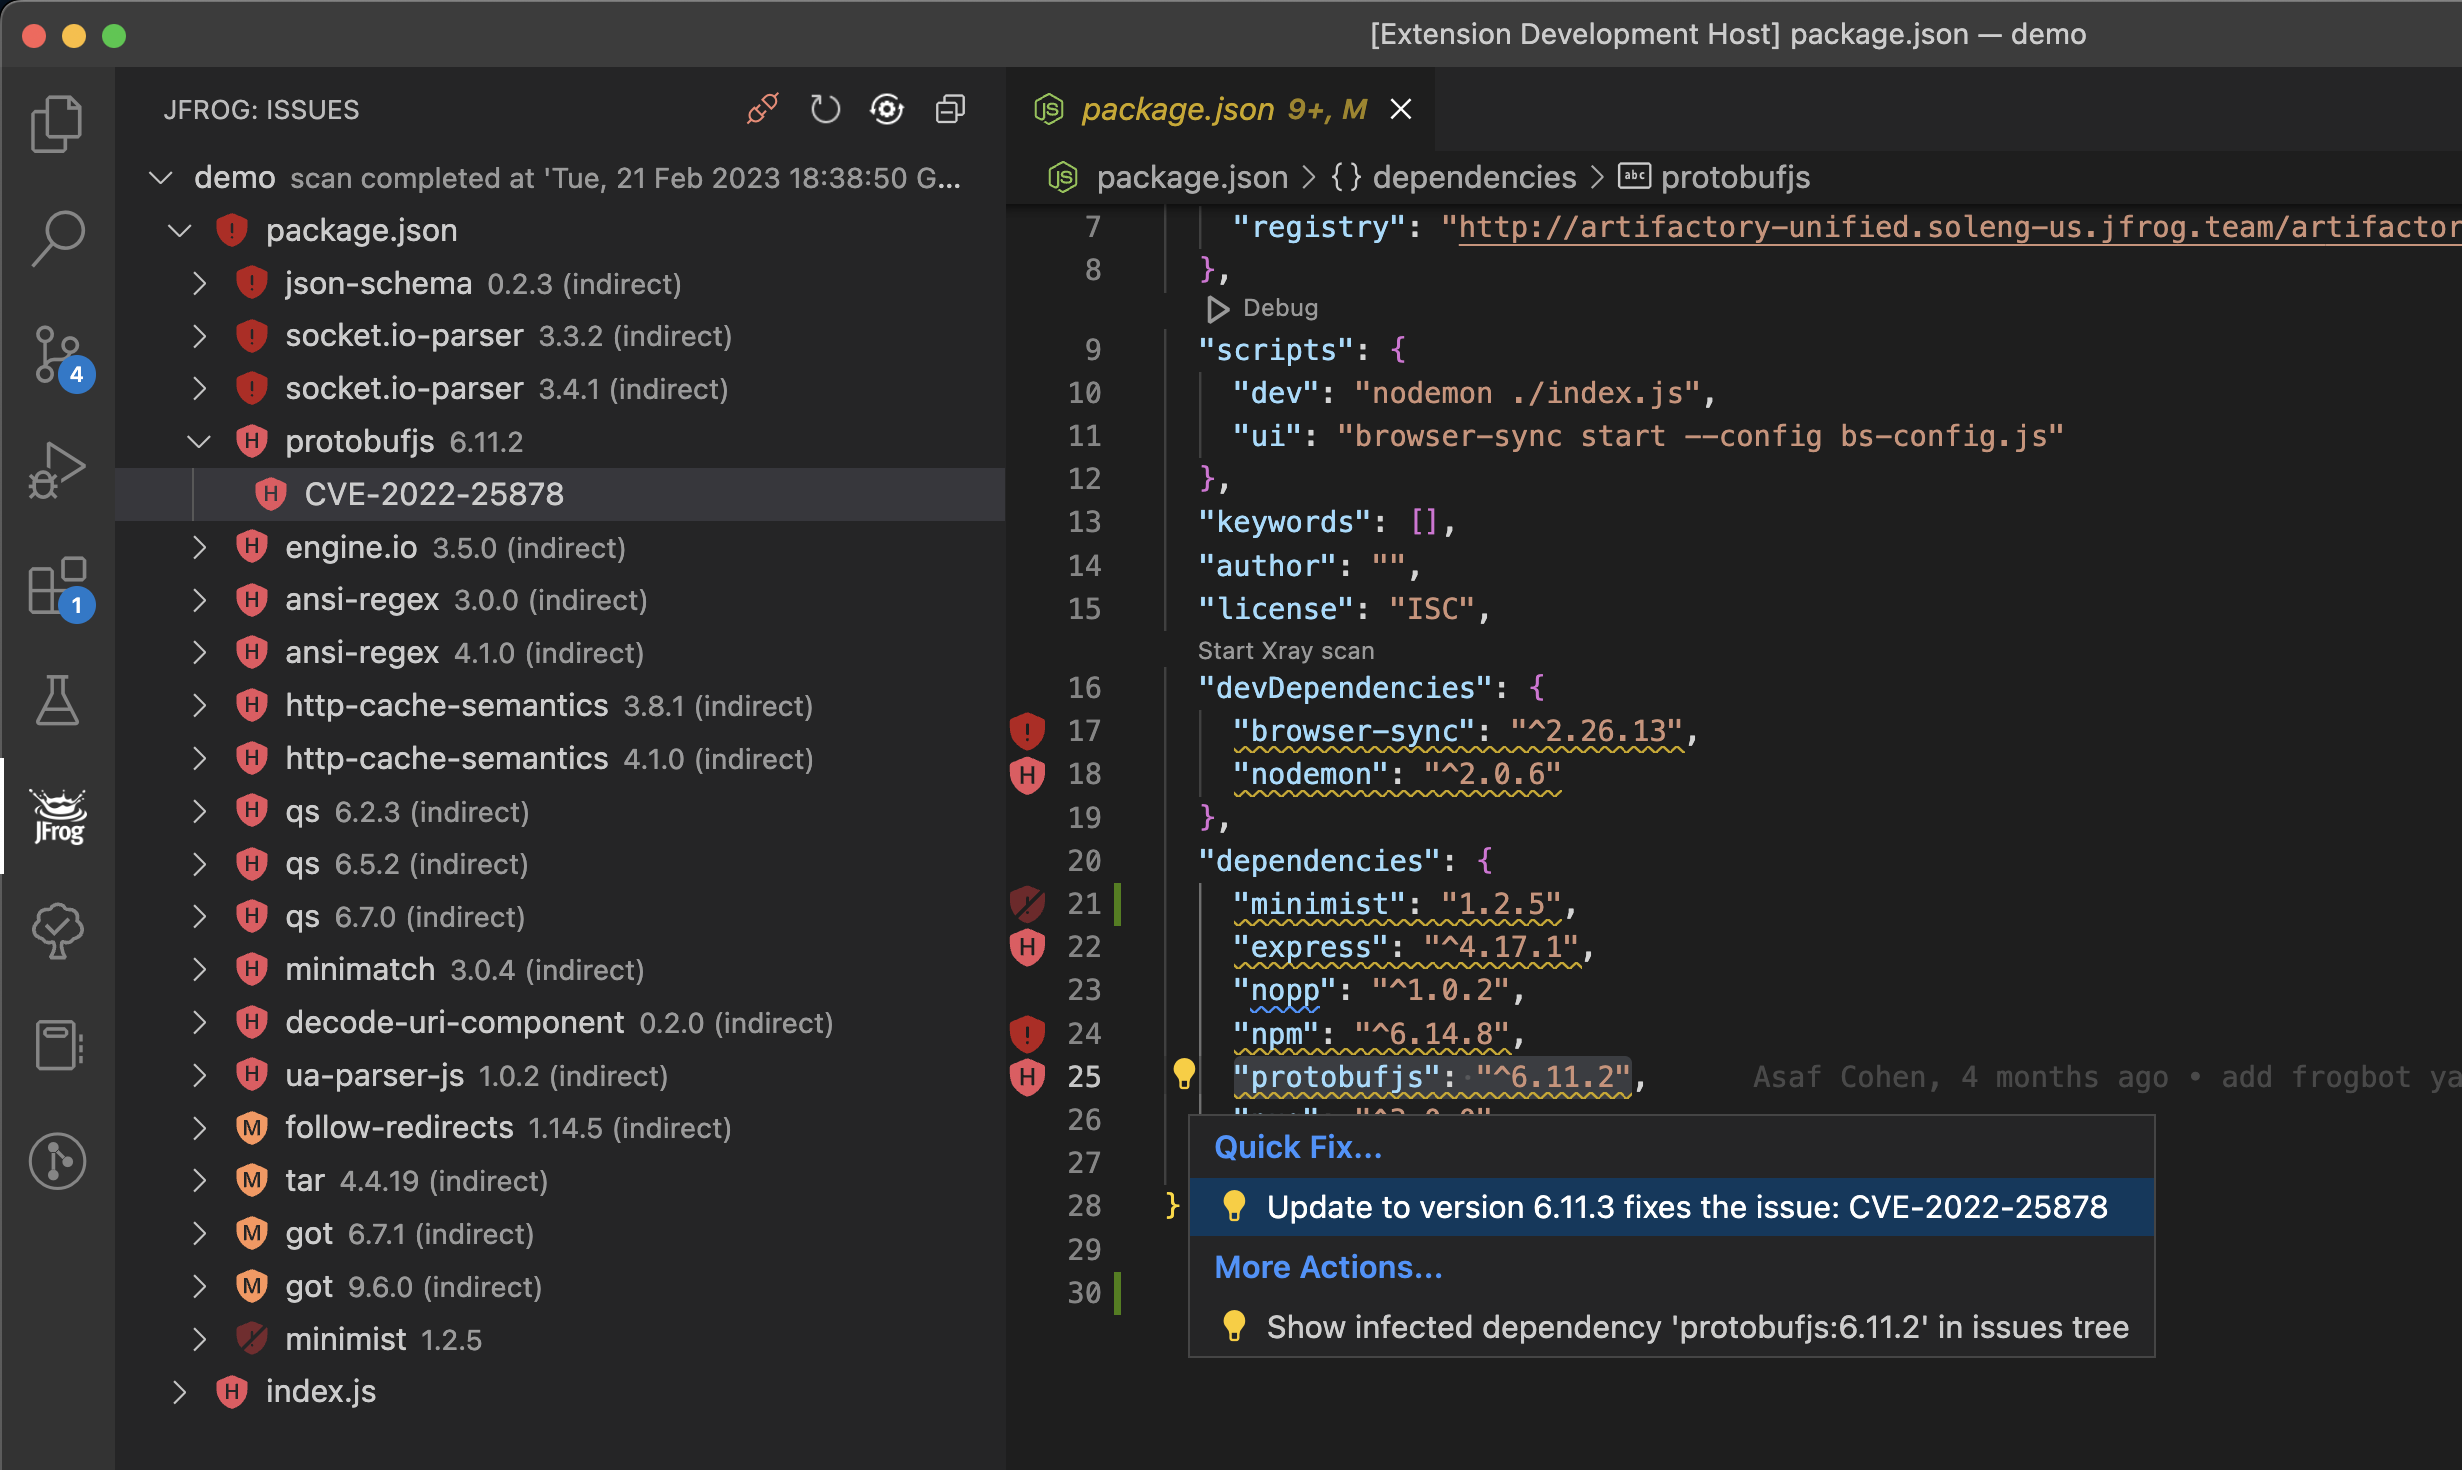Screen dimensions: 2462x1470
Task: Choose Show infected dependency in issues tree
Action: (x=1696, y=1327)
